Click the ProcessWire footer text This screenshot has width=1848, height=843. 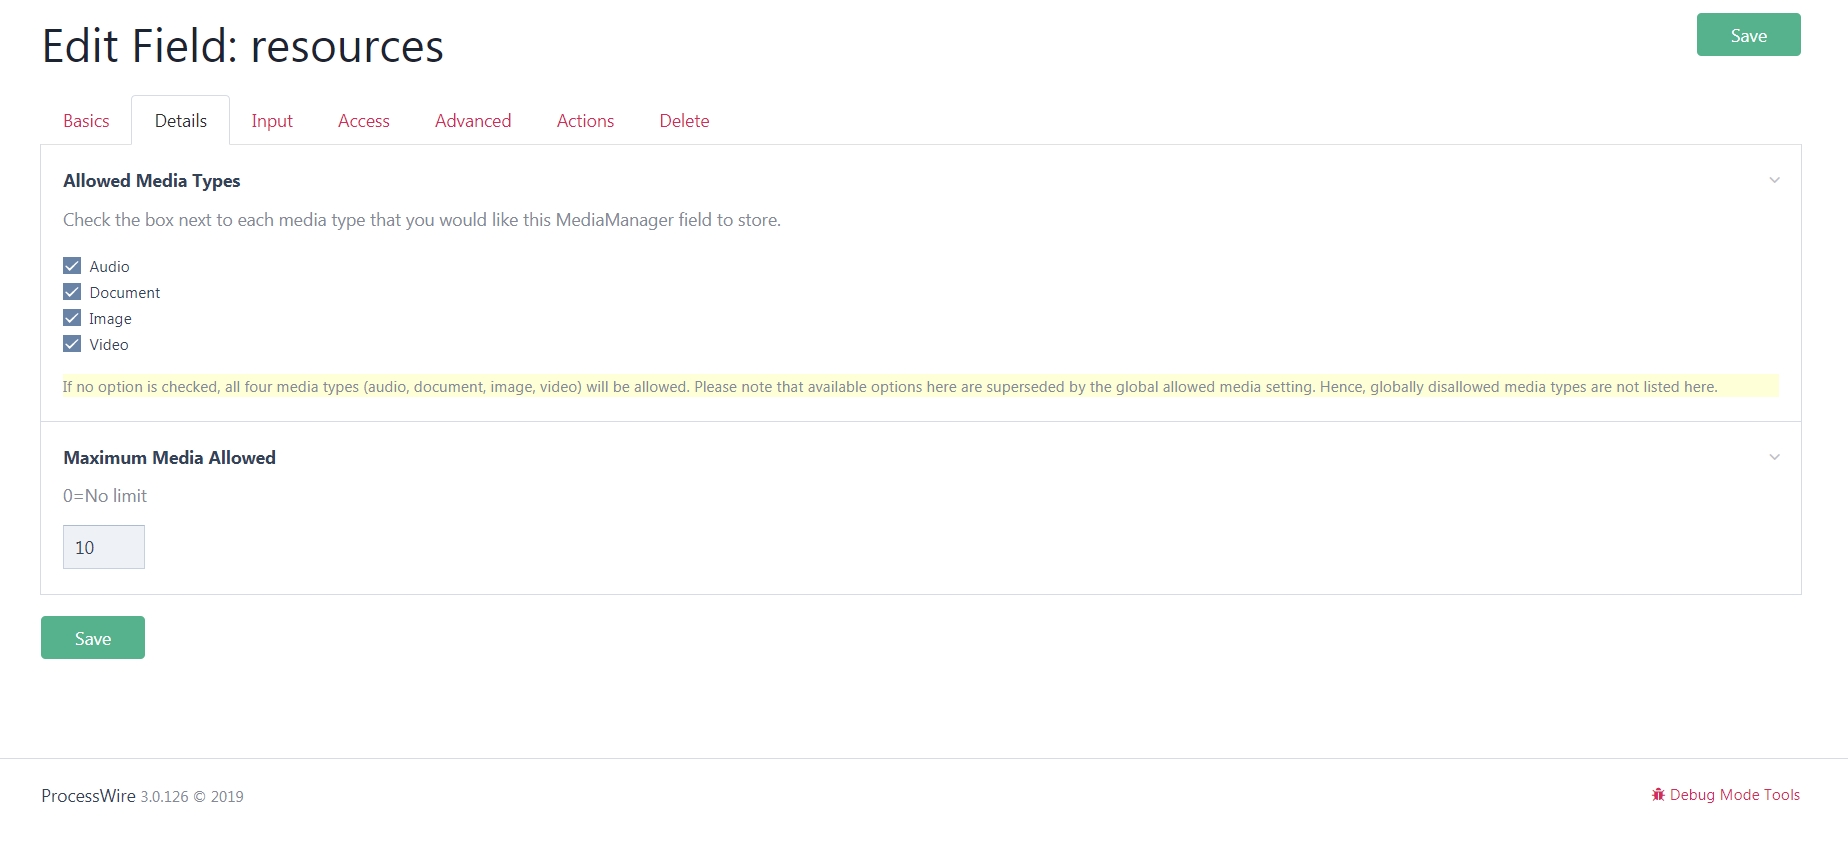click(88, 796)
